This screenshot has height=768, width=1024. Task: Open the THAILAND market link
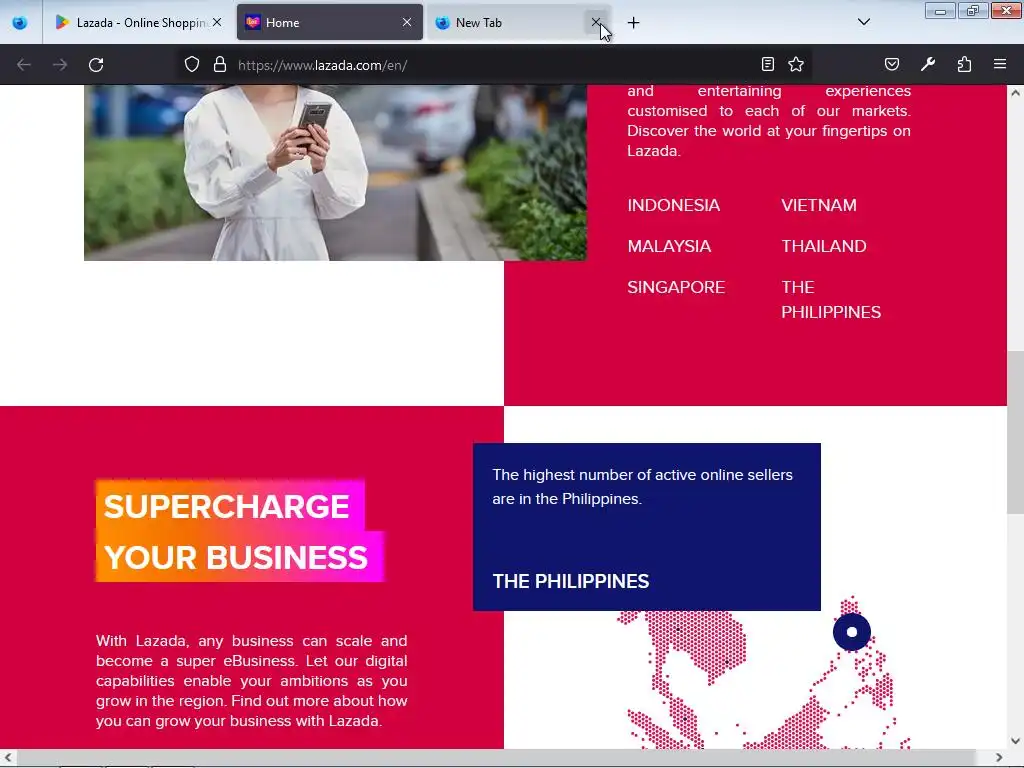coord(824,246)
